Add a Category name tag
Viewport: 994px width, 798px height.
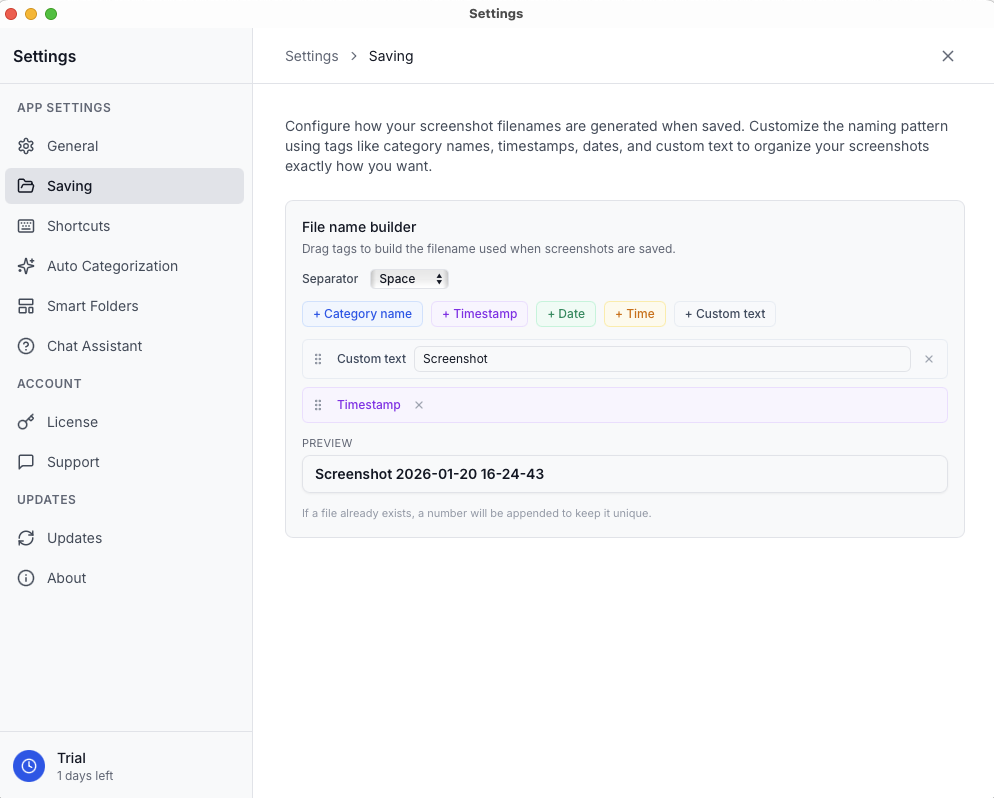(x=362, y=314)
